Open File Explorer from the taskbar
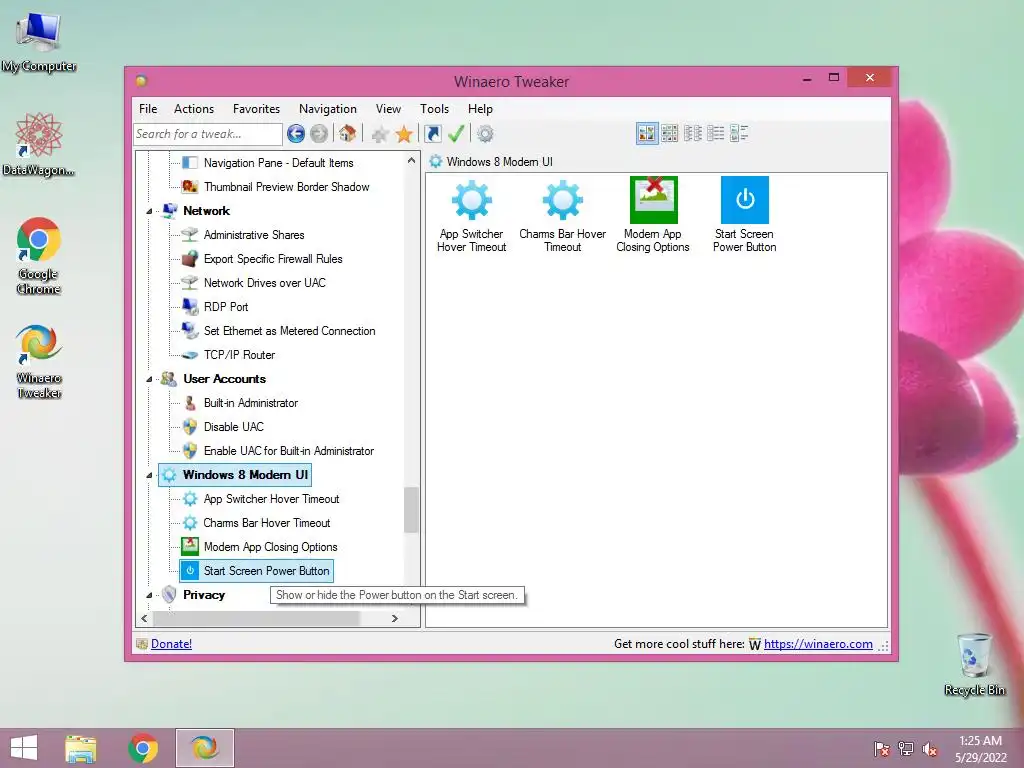This screenshot has height=768, width=1024. (x=80, y=748)
